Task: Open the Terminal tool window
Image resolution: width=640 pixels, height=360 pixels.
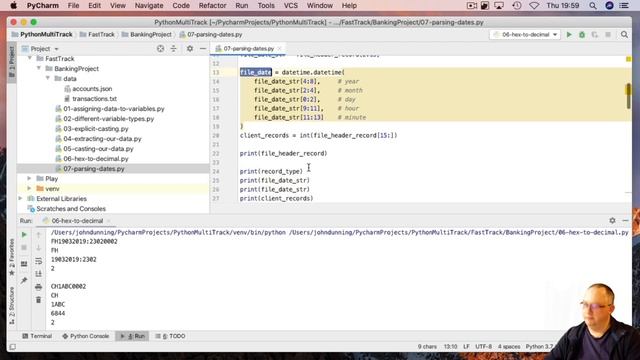Action: 37,336
